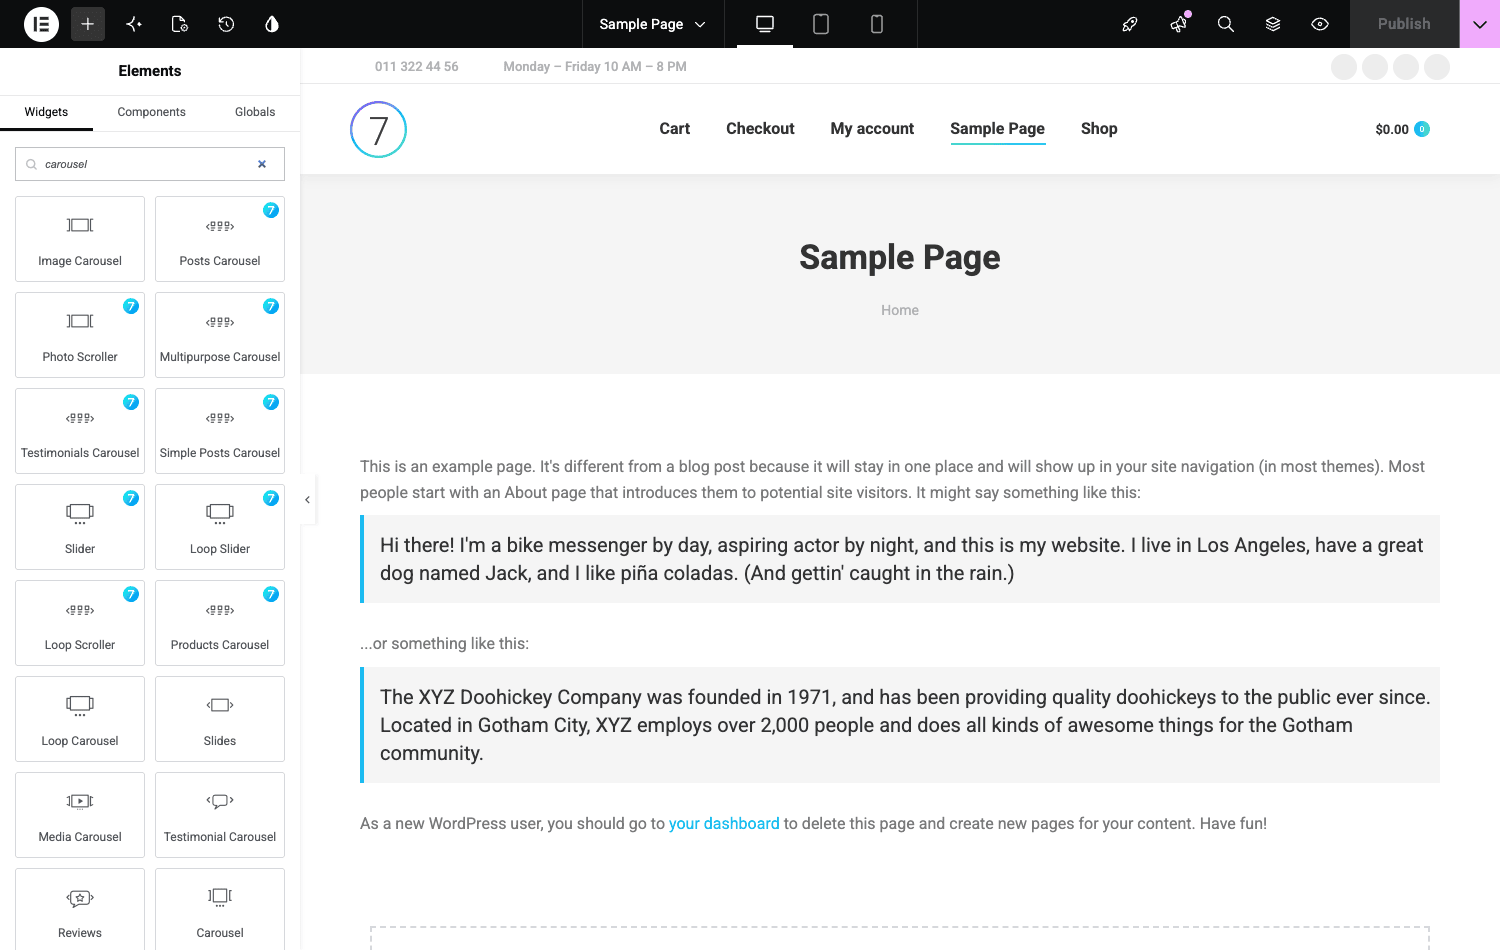This screenshot has width=1500, height=950.
Task: Open the History clock icon
Action: (226, 24)
